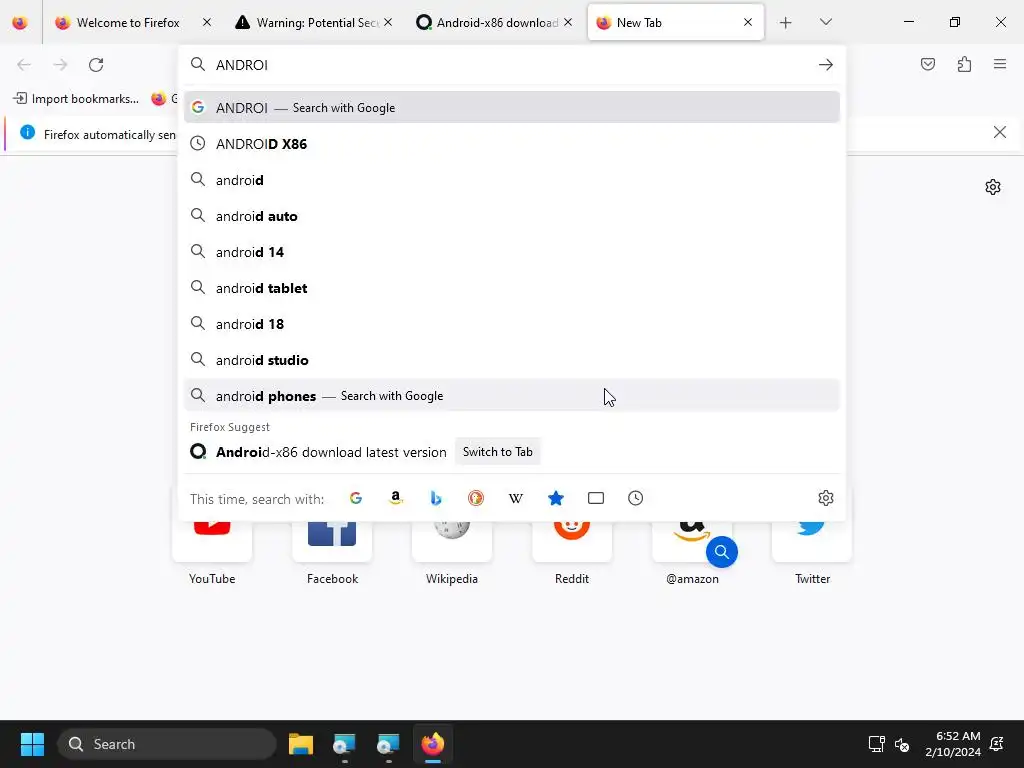1024x768 pixels.
Task: Open search settings gear in dropdown
Action: pos(825,498)
